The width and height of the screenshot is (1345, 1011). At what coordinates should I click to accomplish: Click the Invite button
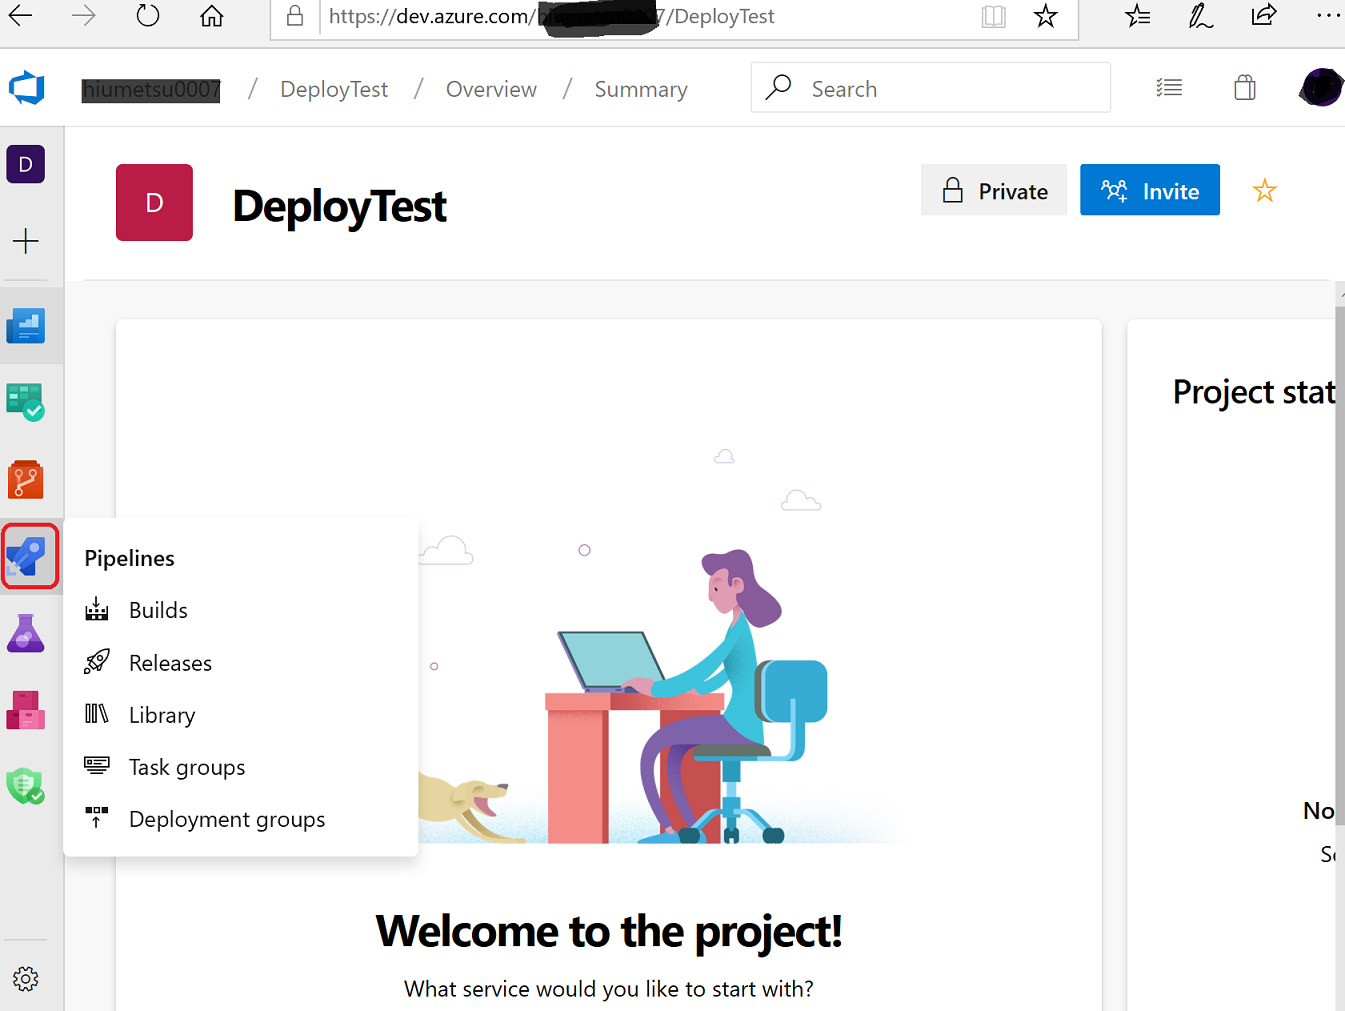click(1150, 189)
